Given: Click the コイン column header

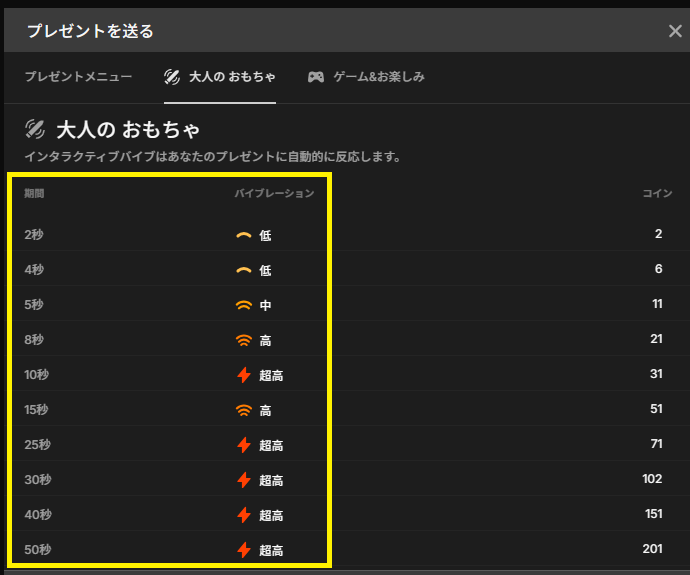Looking at the screenshot, I should tap(657, 193).
